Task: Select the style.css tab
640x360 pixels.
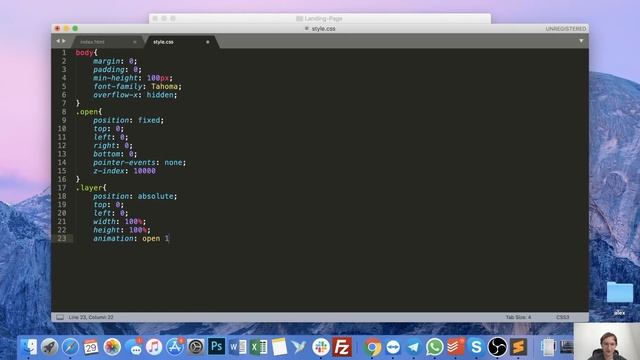Action: [163, 42]
